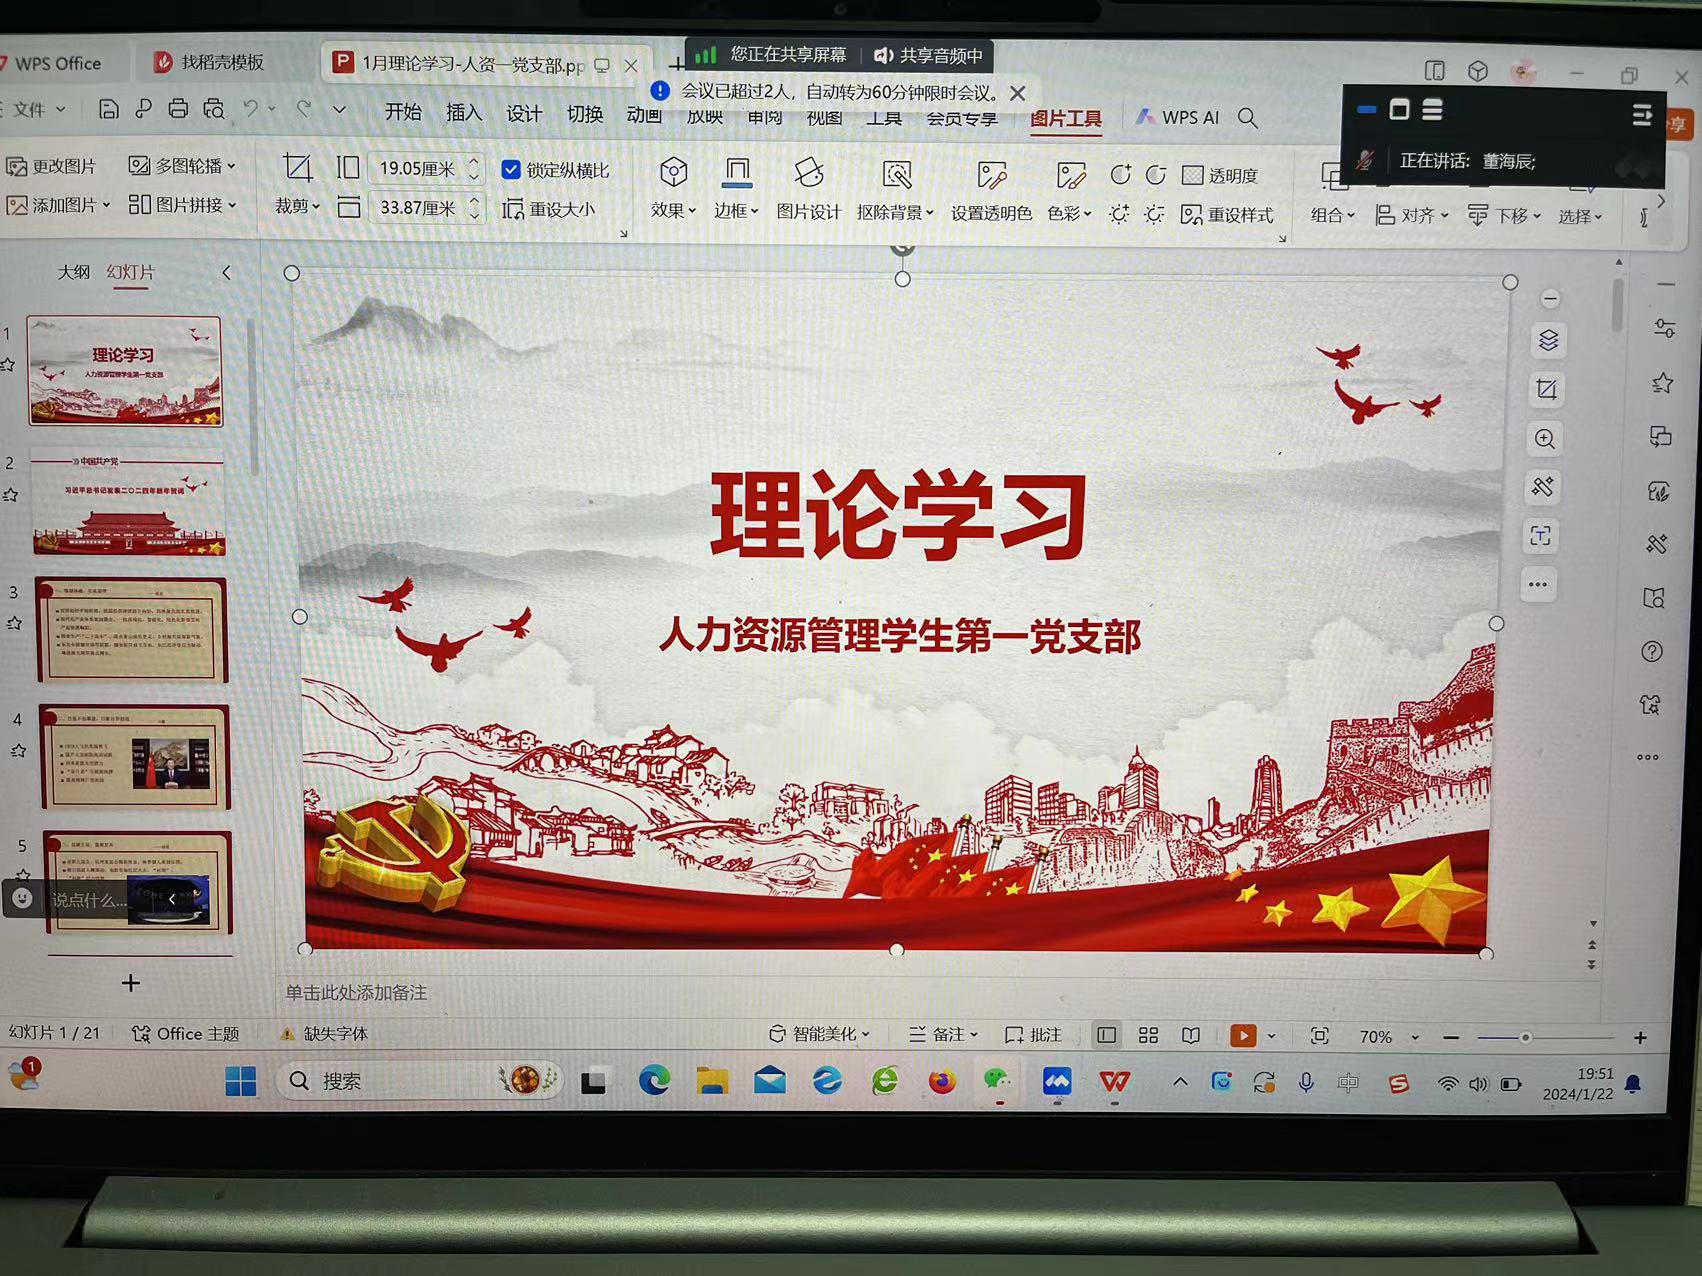The width and height of the screenshot is (1702, 1276).
Task: Switch to slide sorter grid view icon
Action: [1148, 1036]
